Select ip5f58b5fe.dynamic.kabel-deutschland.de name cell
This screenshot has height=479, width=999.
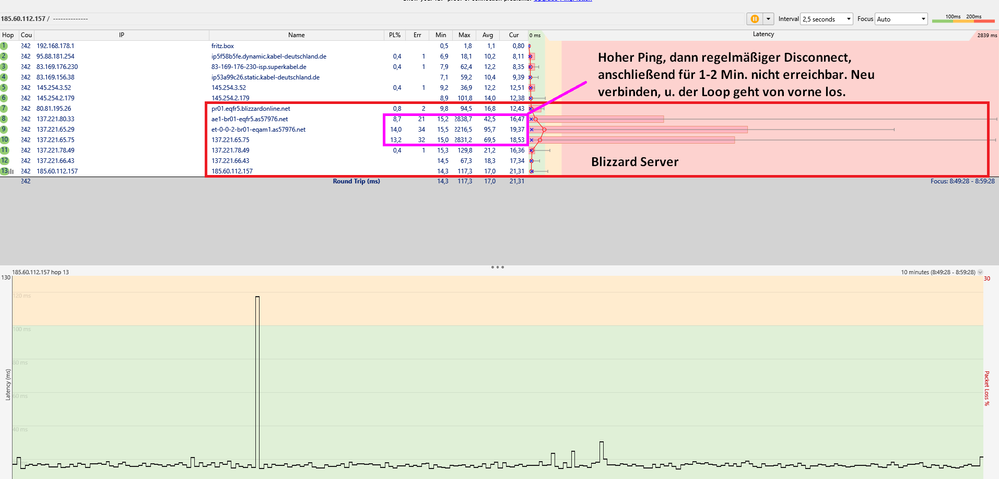coord(269,56)
